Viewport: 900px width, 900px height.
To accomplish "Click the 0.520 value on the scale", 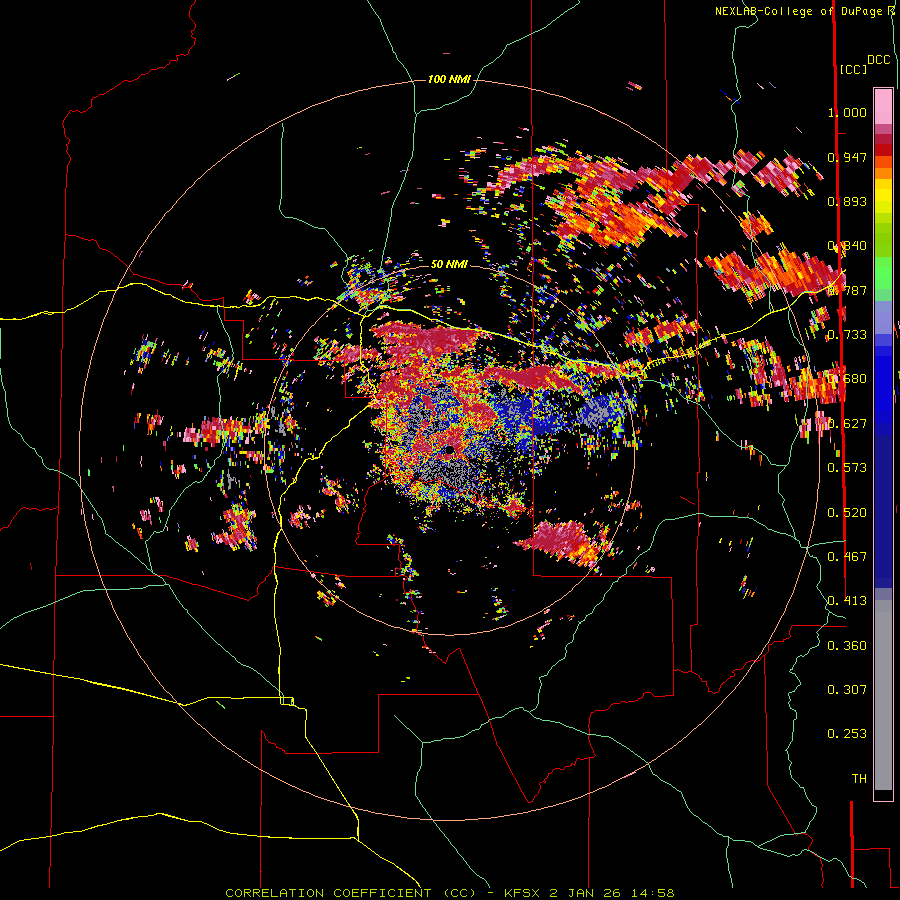I will pyautogui.click(x=847, y=513).
